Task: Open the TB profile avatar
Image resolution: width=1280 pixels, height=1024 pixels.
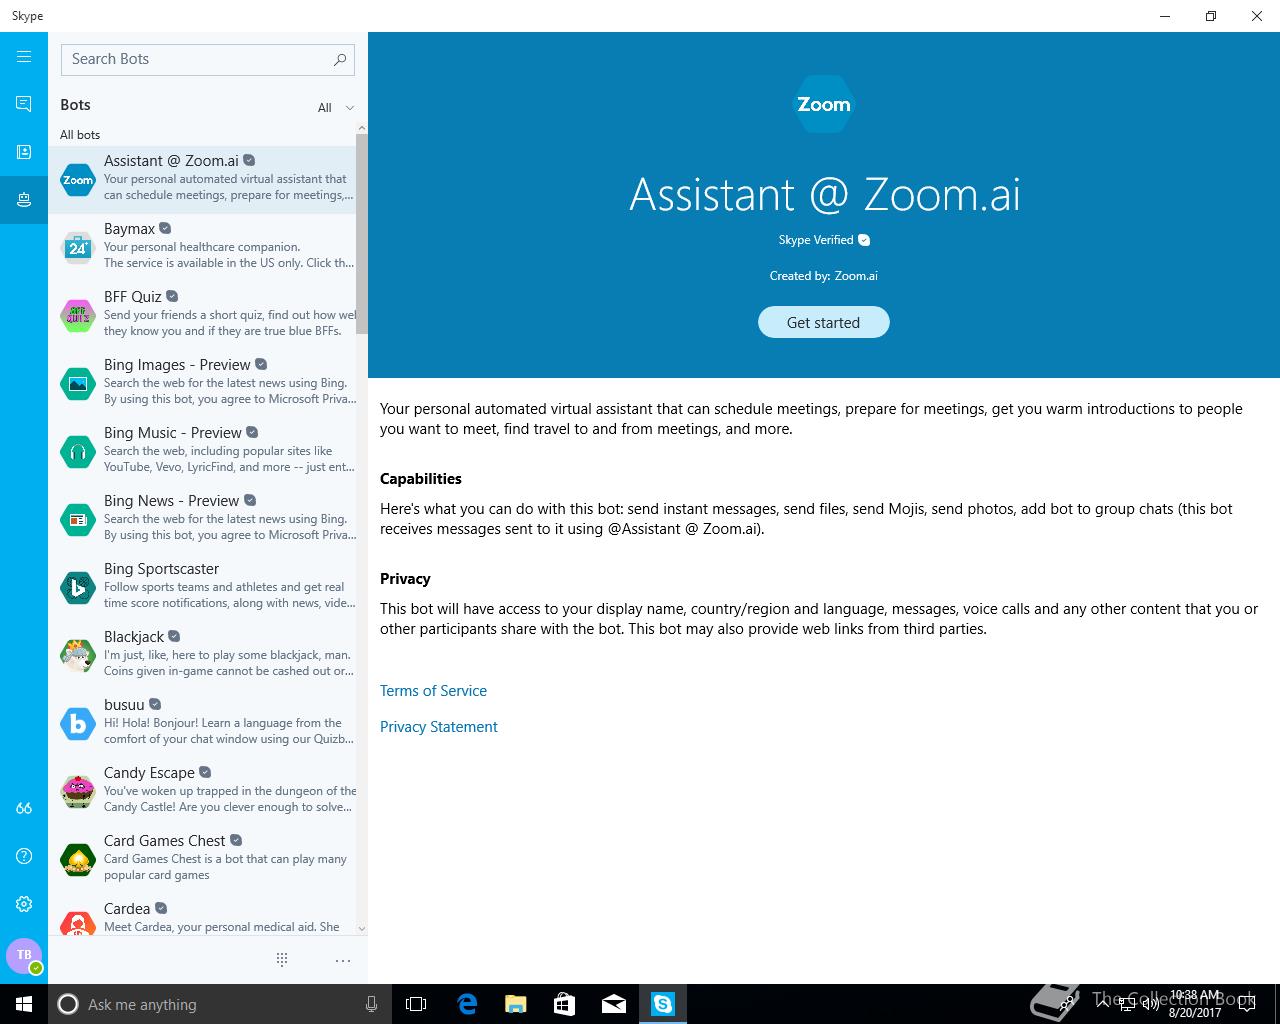Action: pos(24,955)
